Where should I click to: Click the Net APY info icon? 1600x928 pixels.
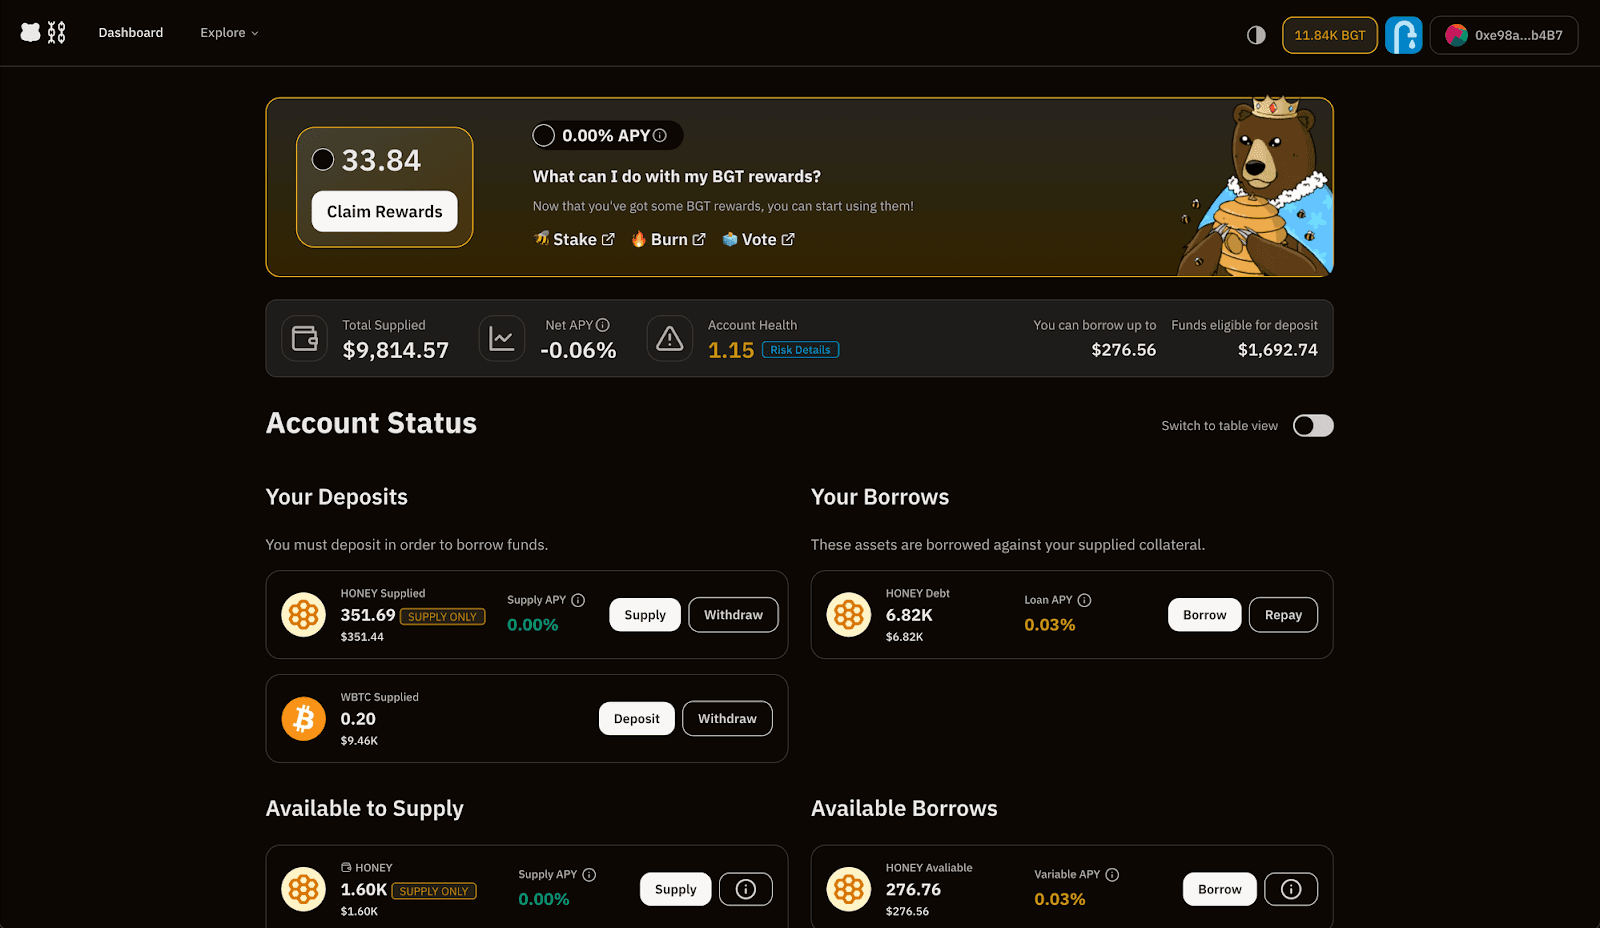coord(603,325)
